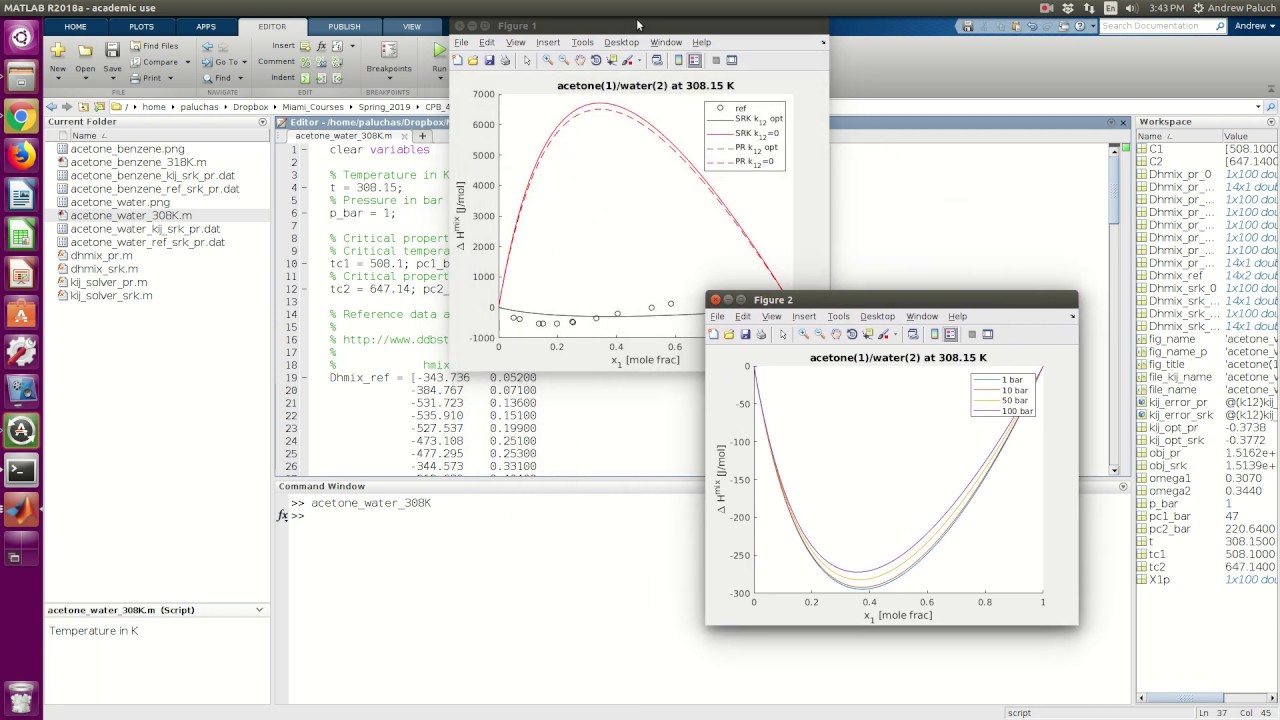Image resolution: width=1280 pixels, height=720 pixels.
Task: Insert function using the fx icon
Action: pyautogui.click(x=321, y=46)
